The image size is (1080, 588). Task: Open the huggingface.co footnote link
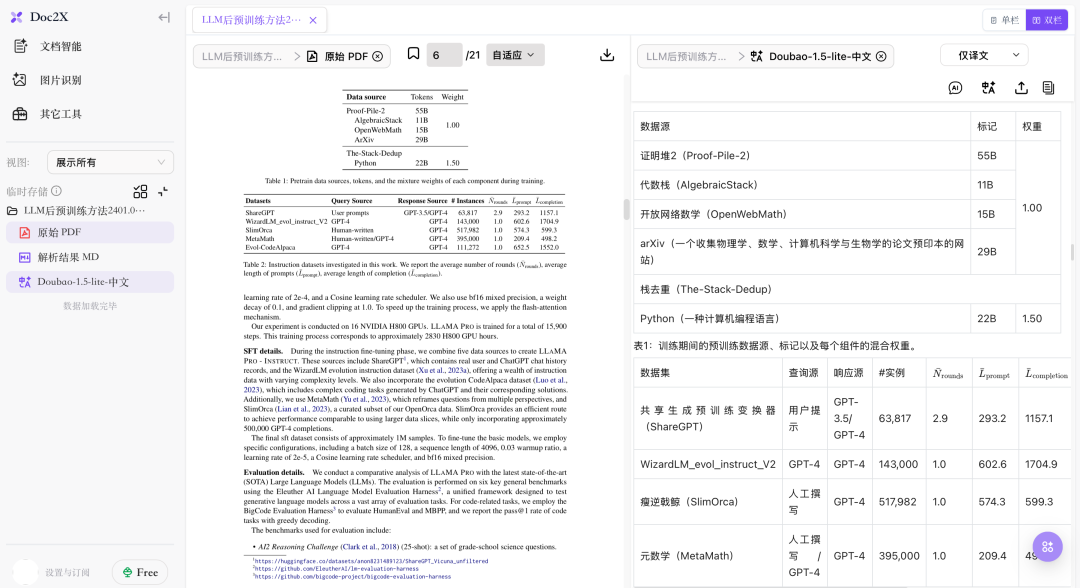(371, 561)
